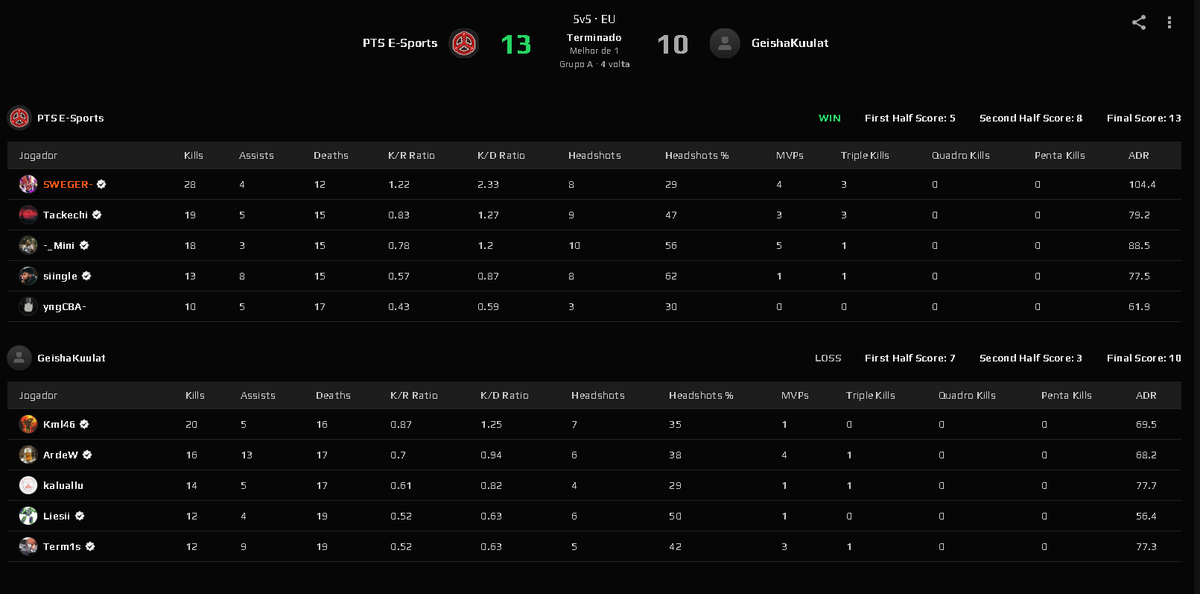Viewport: 1200px width, 594px height.
Task: Click Assists column header in PTS table
Action: click(256, 156)
